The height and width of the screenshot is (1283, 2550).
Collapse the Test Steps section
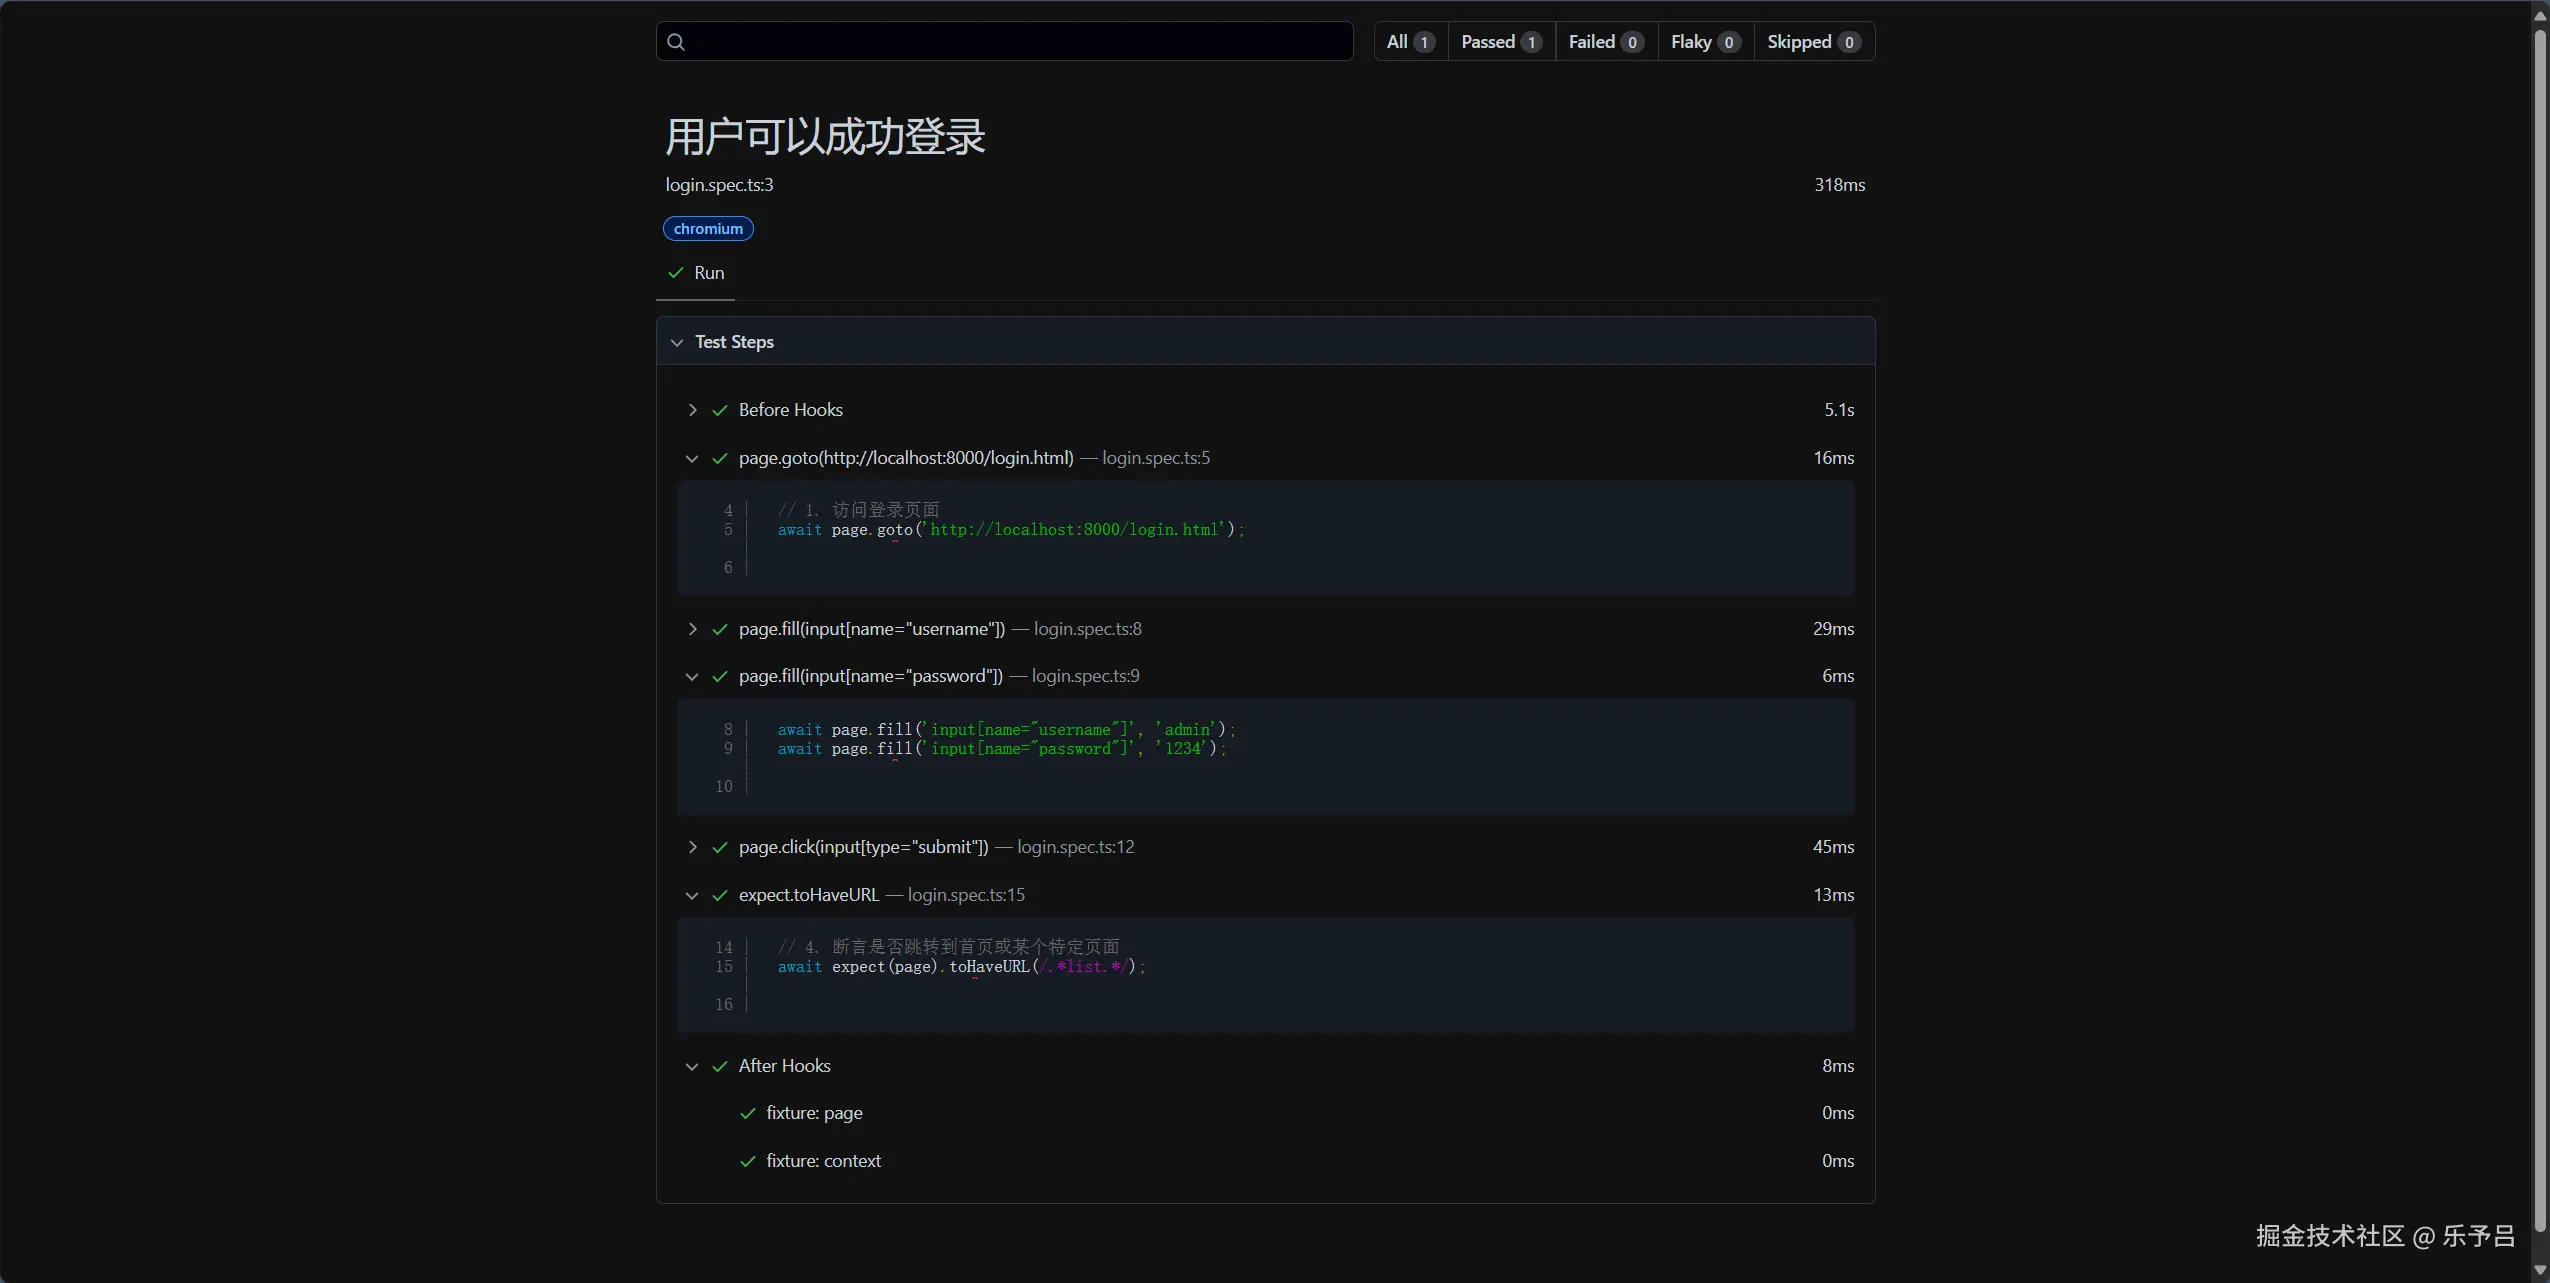(677, 342)
